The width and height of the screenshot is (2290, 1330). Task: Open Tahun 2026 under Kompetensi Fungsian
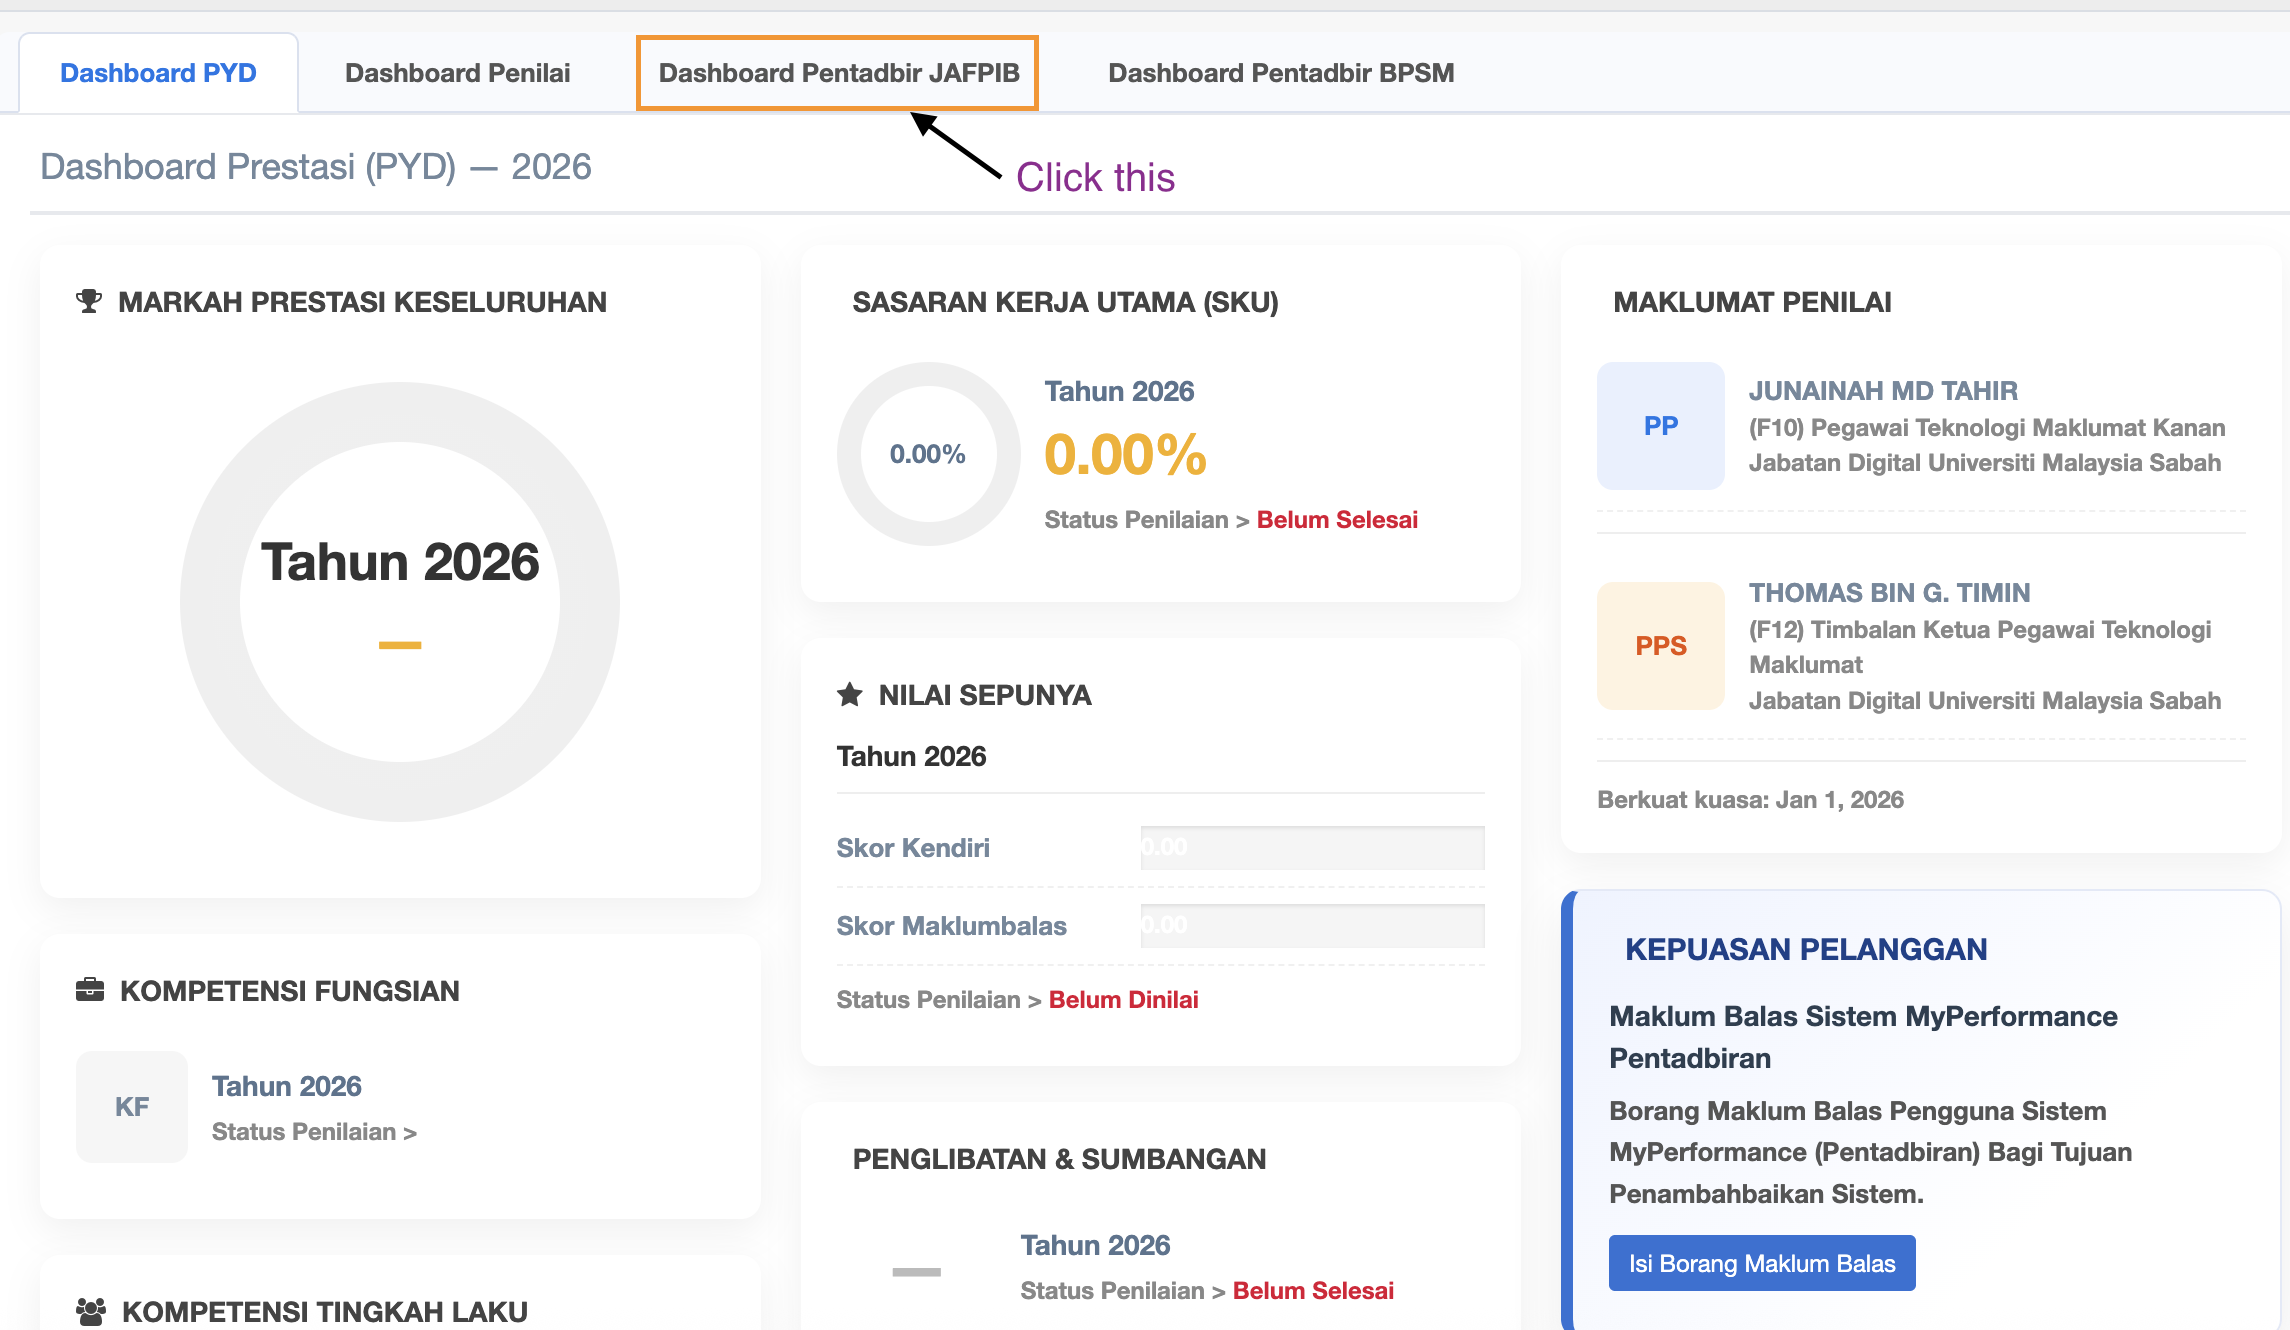[x=286, y=1086]
